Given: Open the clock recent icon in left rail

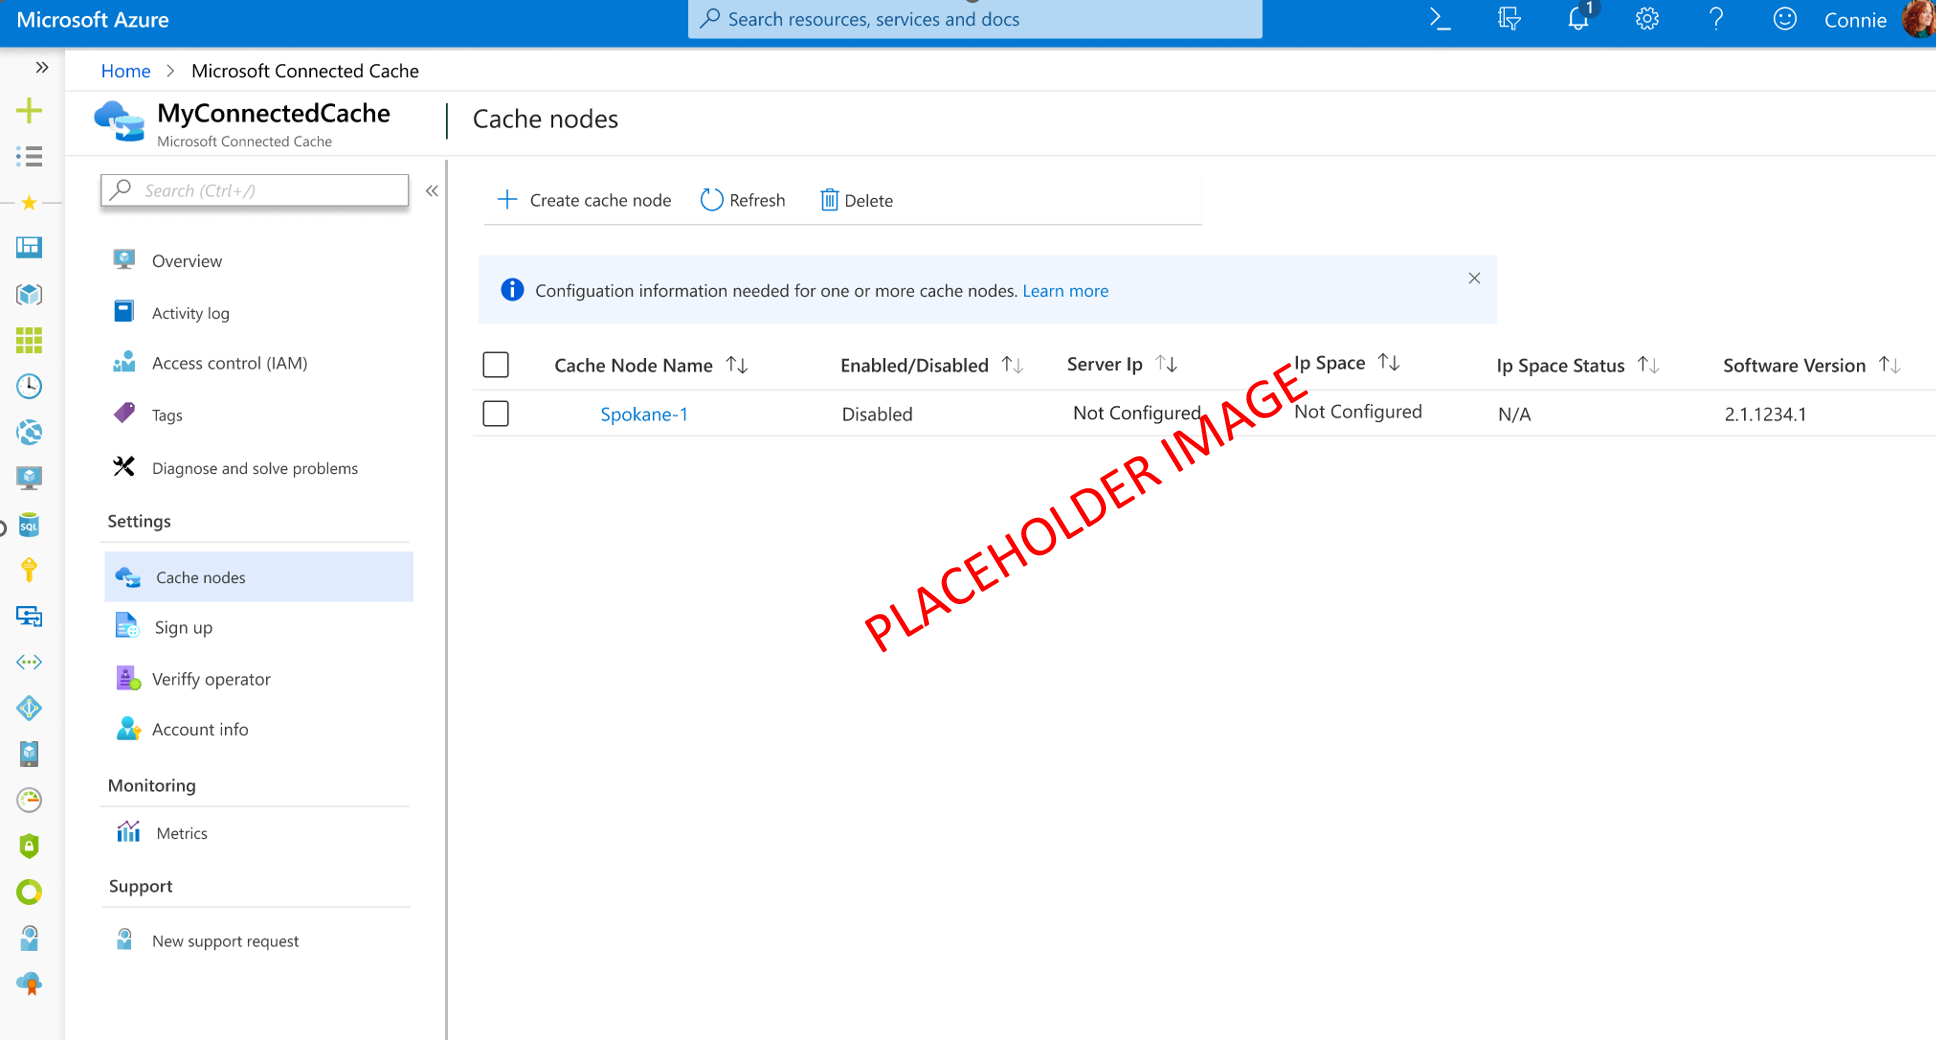Looking at the screenshot, I should tap(29, 386).
